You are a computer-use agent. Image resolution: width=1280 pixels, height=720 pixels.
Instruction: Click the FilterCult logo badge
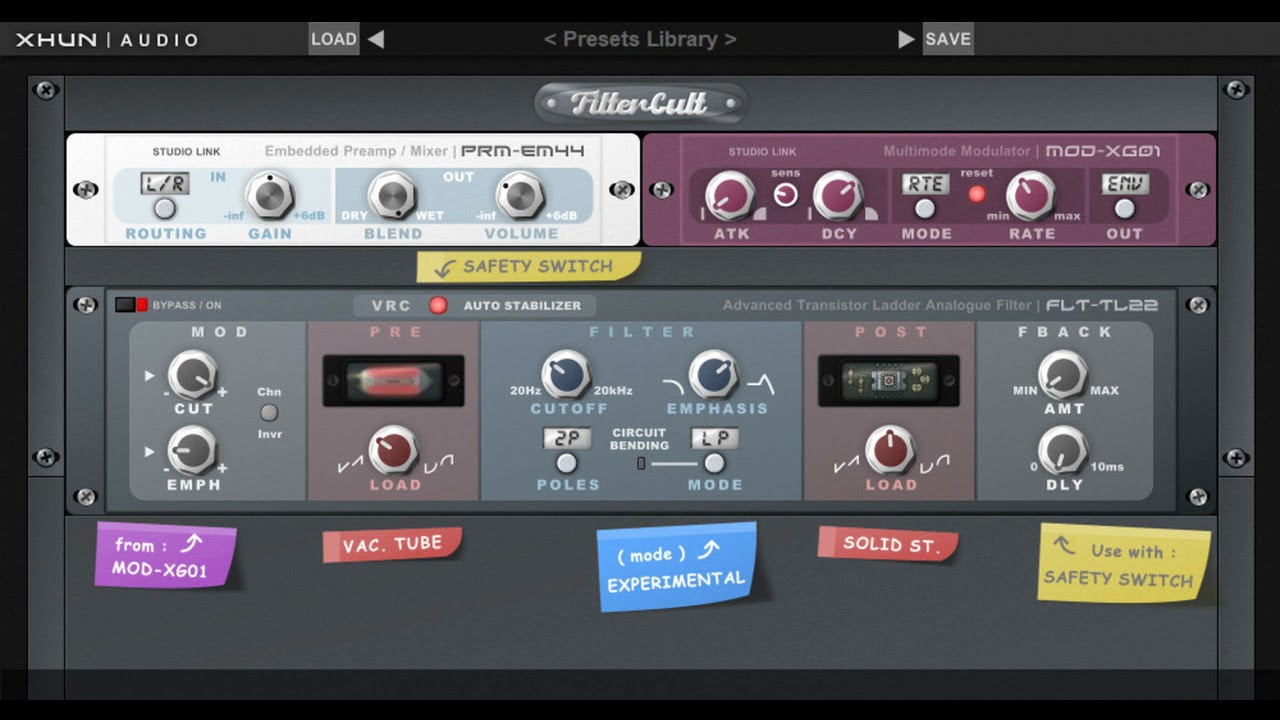tap(640, 103)
